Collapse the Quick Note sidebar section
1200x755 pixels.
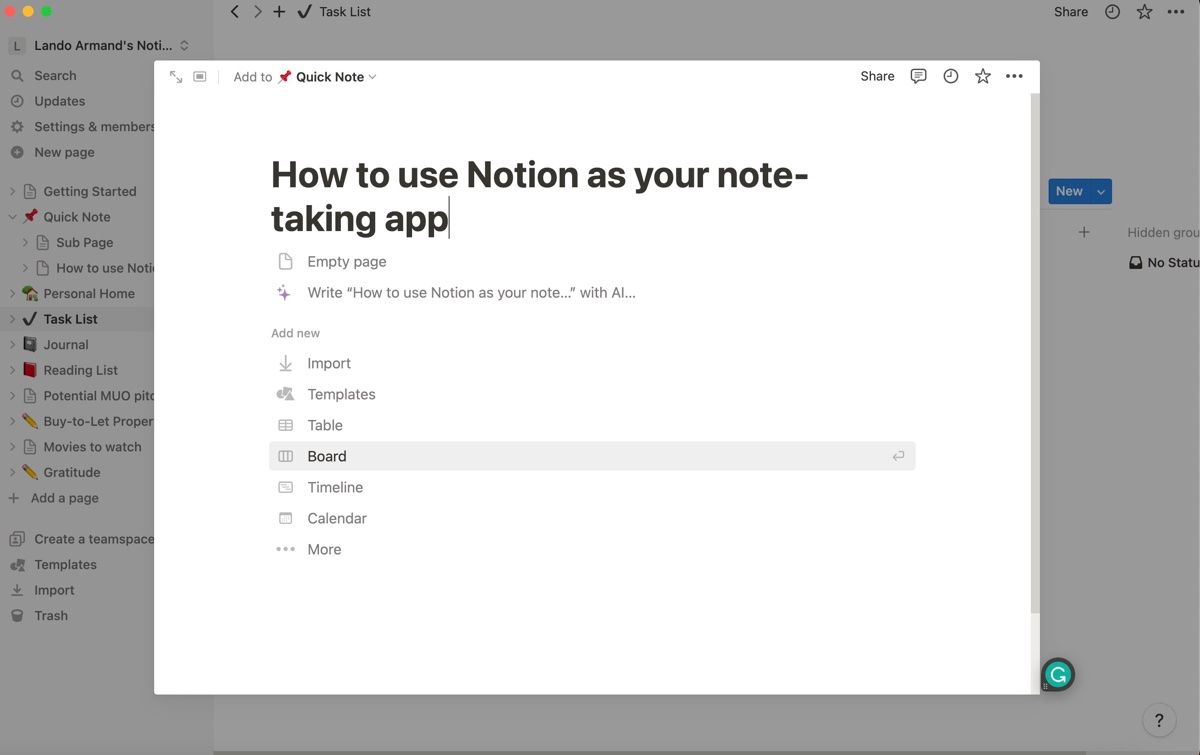point(12,217)
